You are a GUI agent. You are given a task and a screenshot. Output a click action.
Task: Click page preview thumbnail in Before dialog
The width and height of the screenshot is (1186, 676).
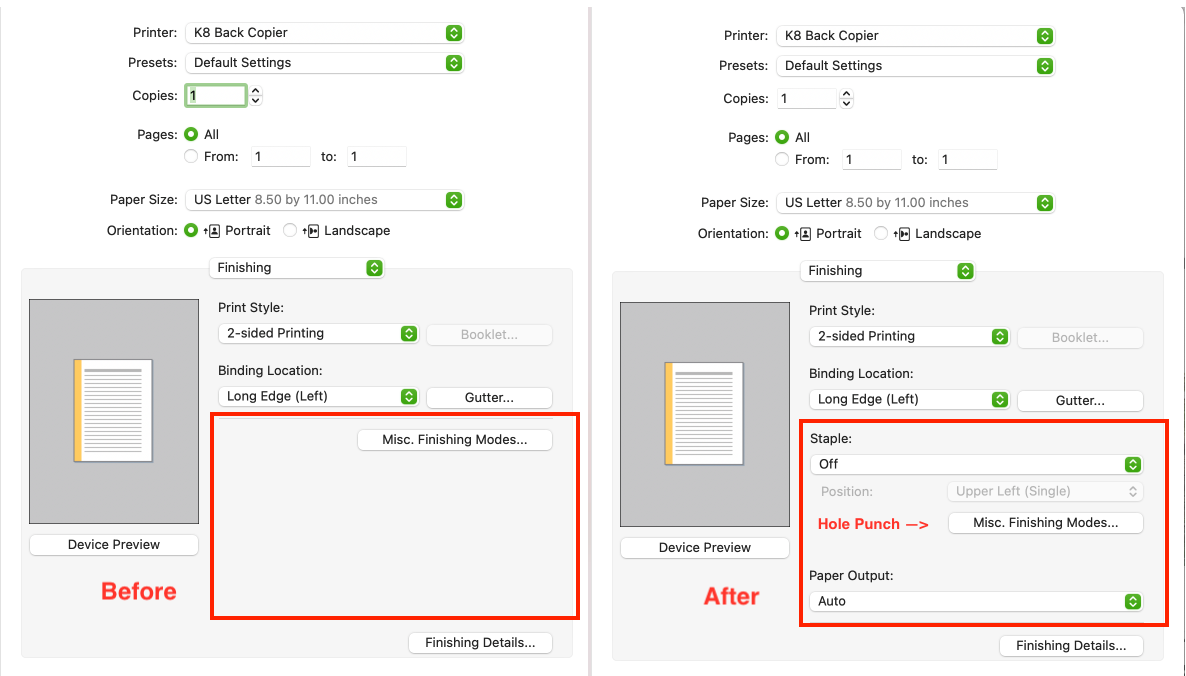(113, 411)
